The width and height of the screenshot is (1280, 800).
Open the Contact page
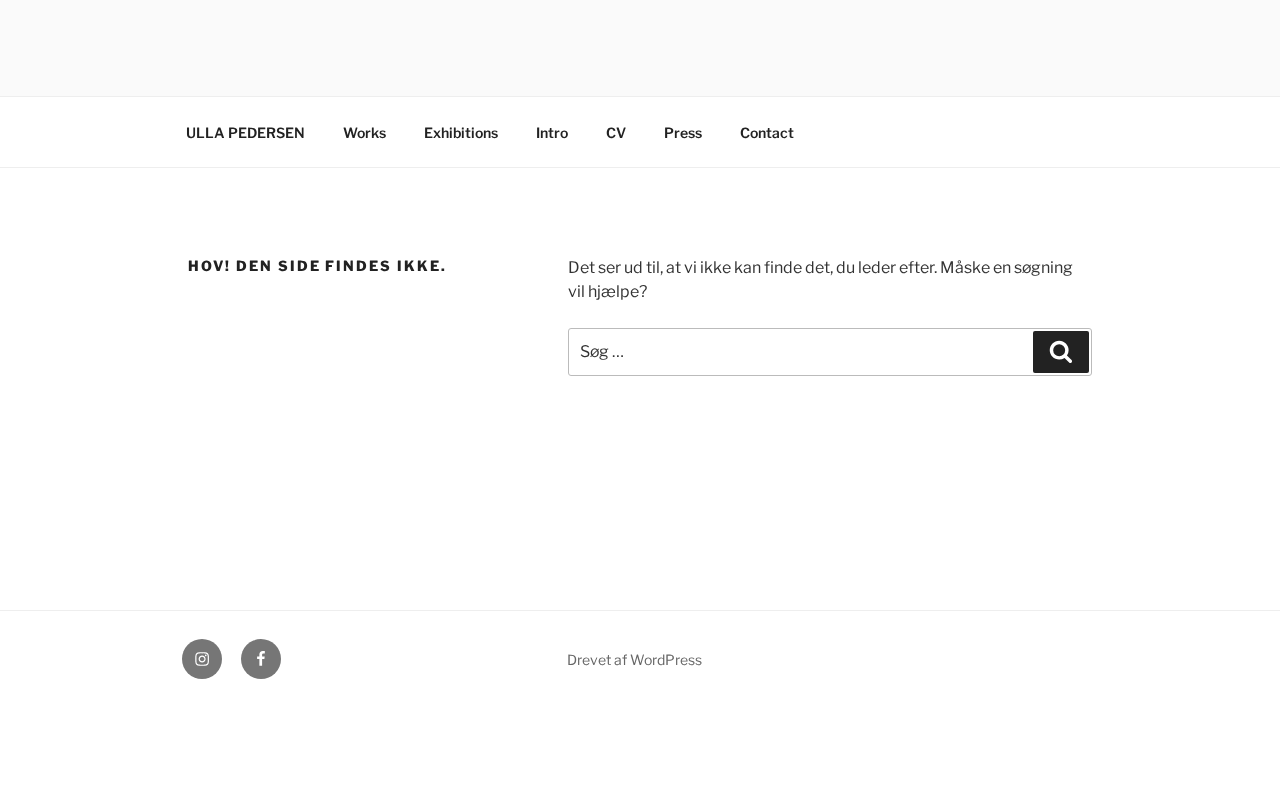coord(767,133)
